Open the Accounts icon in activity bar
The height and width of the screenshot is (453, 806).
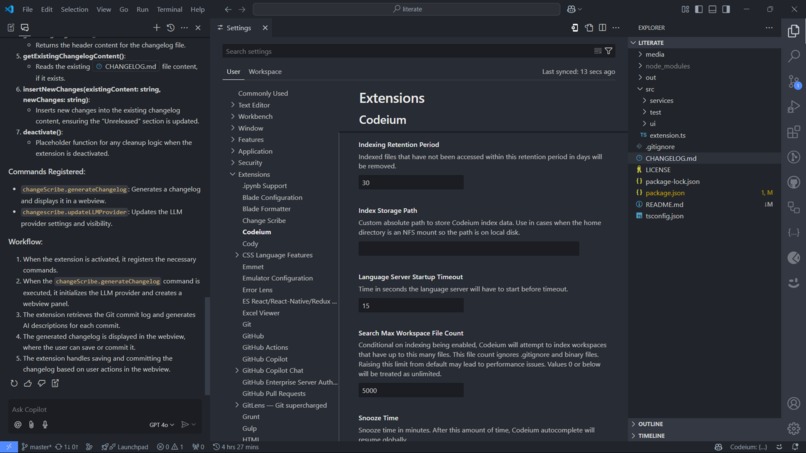coord(794,404)
